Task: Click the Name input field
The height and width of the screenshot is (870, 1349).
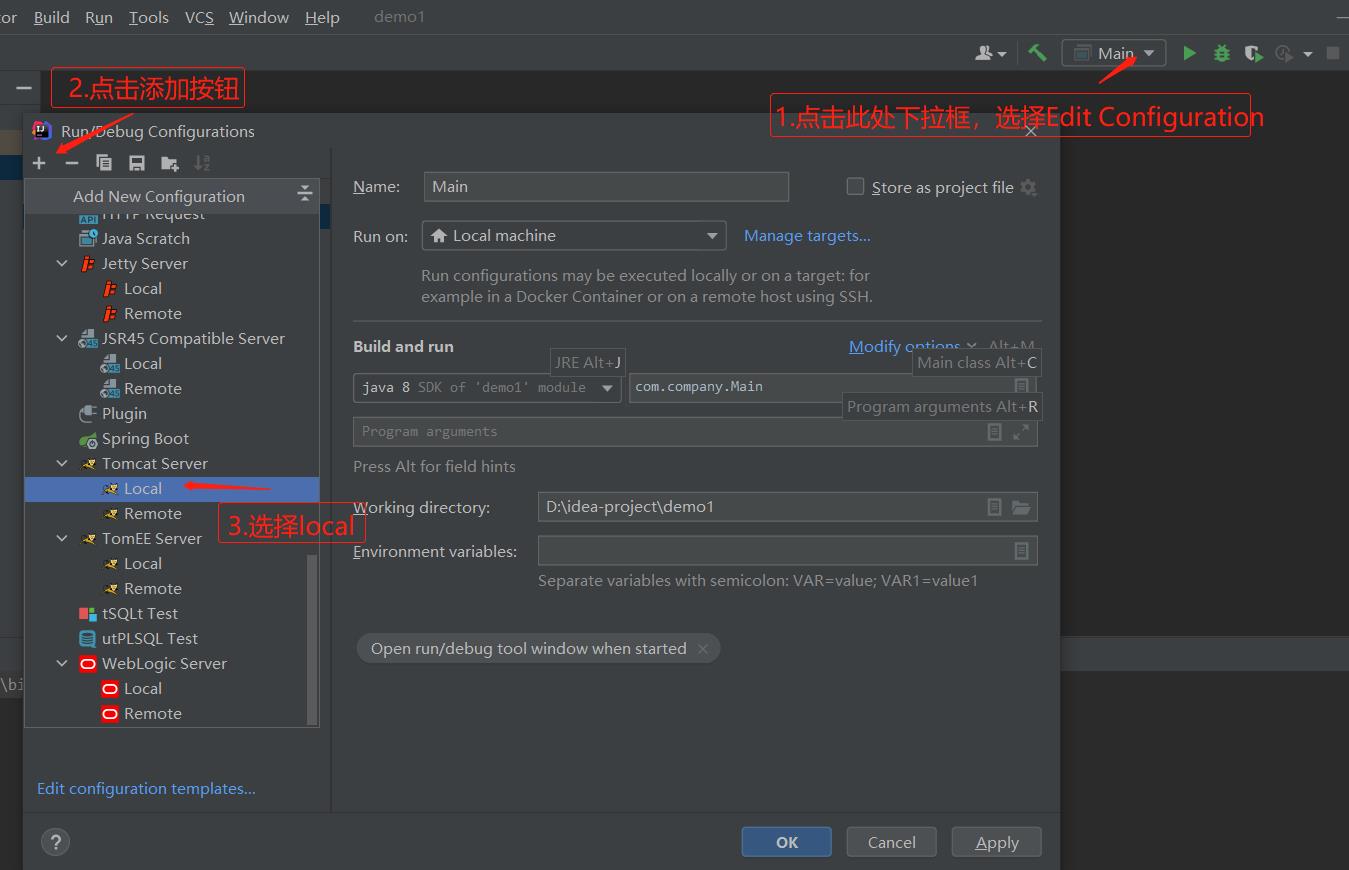Action: (606, 187)
